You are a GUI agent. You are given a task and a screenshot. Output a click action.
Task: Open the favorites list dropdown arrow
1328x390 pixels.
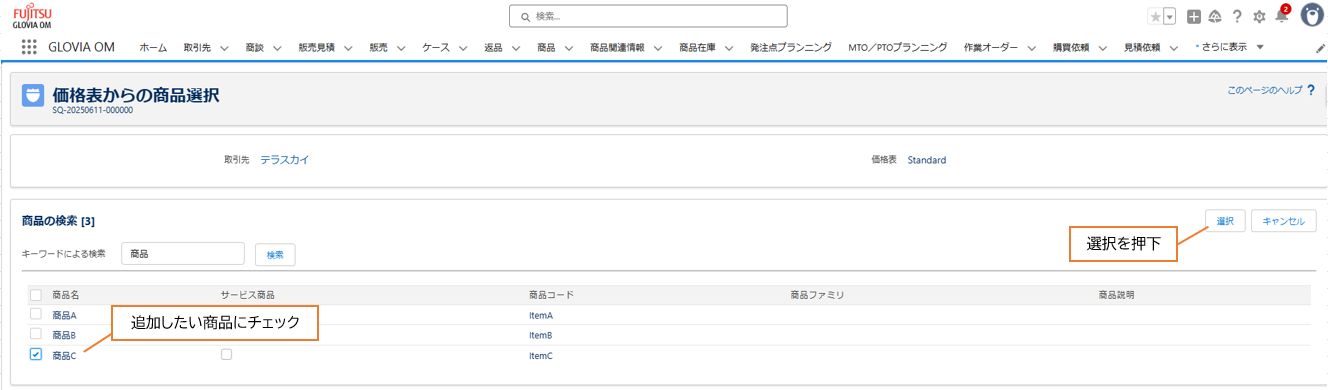coord(1169,16)
